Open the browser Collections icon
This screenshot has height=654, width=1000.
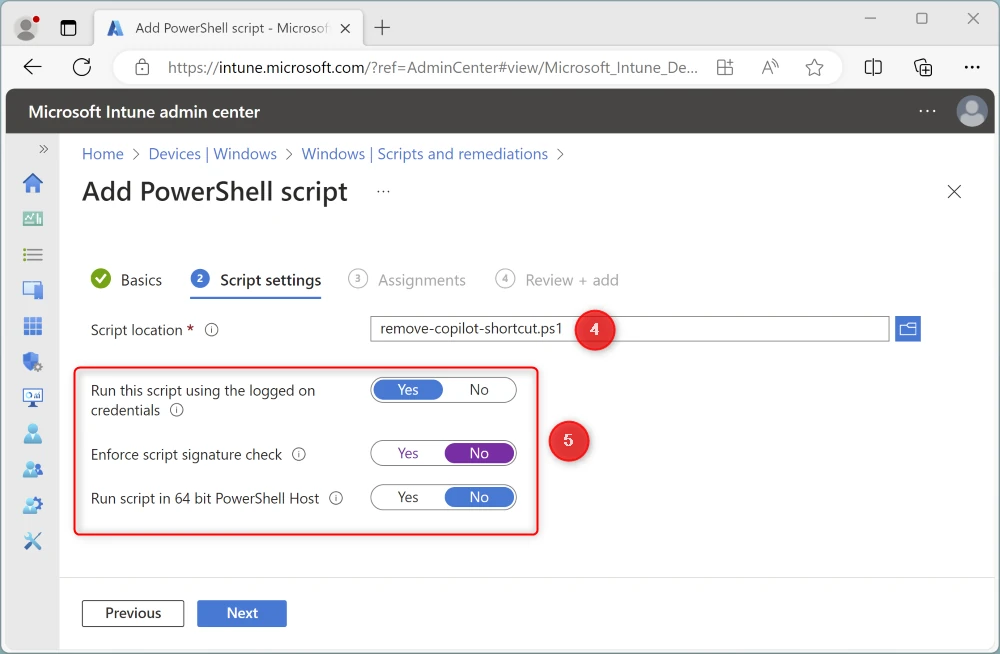tap(922, 67)
